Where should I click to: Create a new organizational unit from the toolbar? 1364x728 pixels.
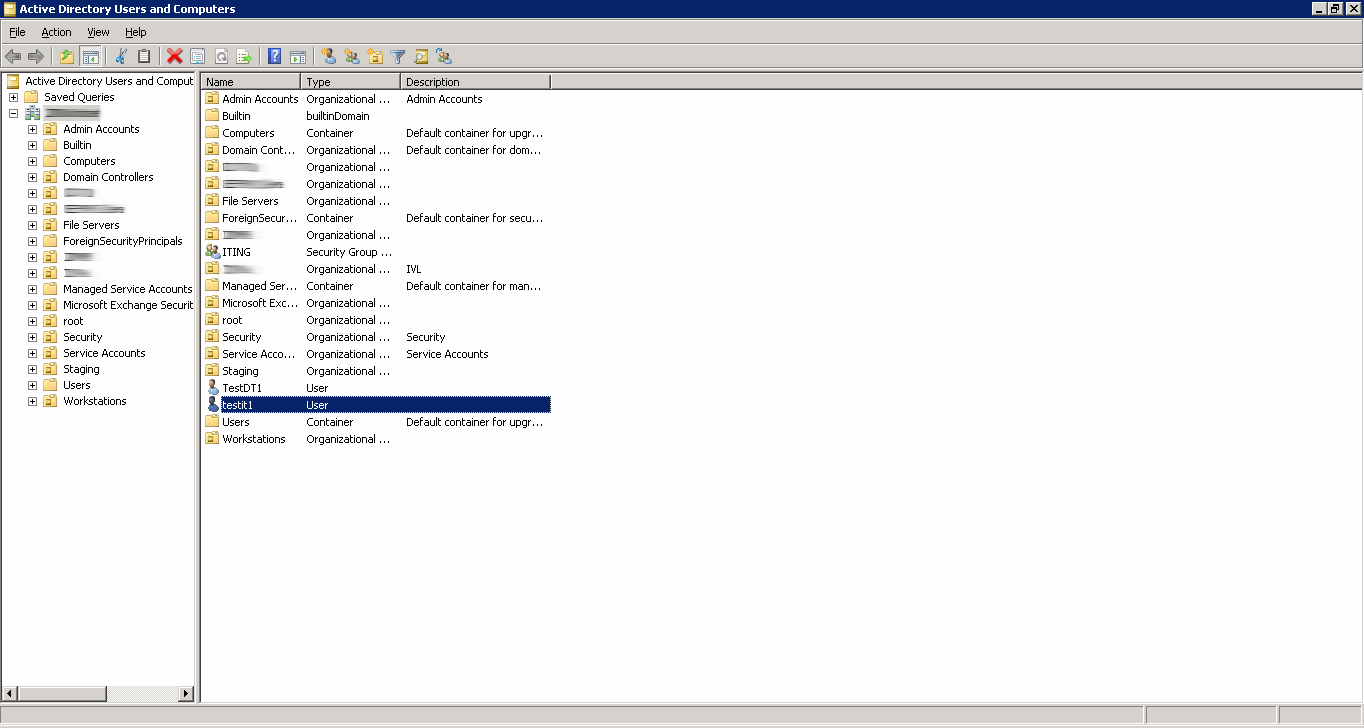coord(375,56)
